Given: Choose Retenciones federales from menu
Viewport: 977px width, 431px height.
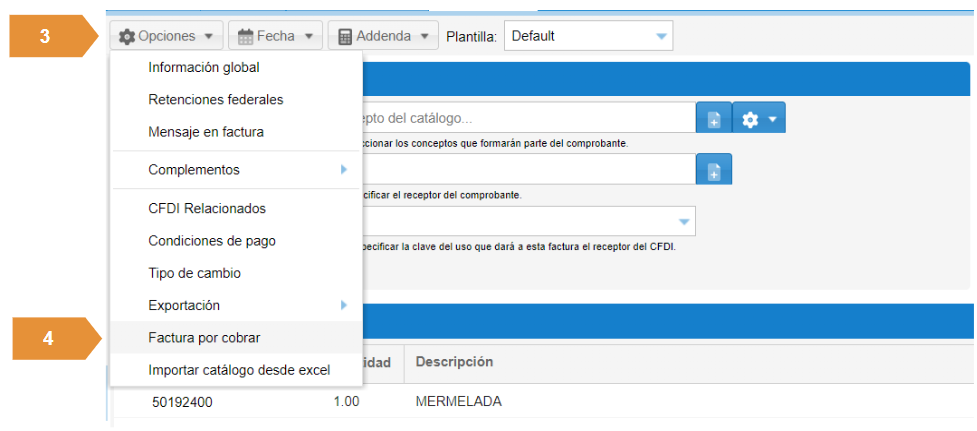Looking at the screenshot, I should pos(215,100).
